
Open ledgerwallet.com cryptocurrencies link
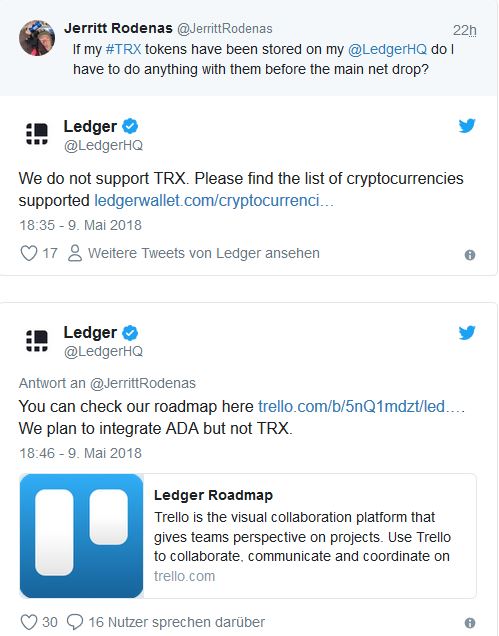click(x=214, y=201)
